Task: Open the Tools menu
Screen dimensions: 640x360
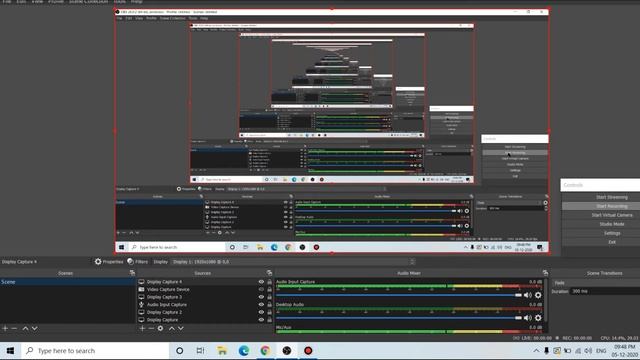Action: (120, 2)
